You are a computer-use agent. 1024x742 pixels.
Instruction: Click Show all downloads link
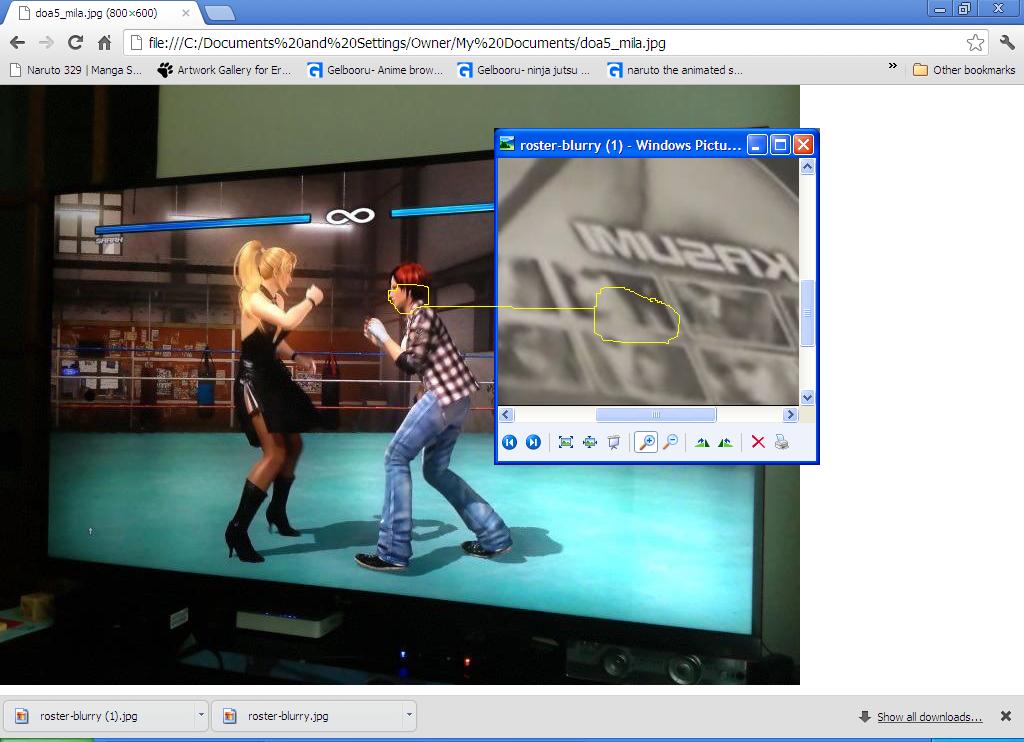coord(929,717)
